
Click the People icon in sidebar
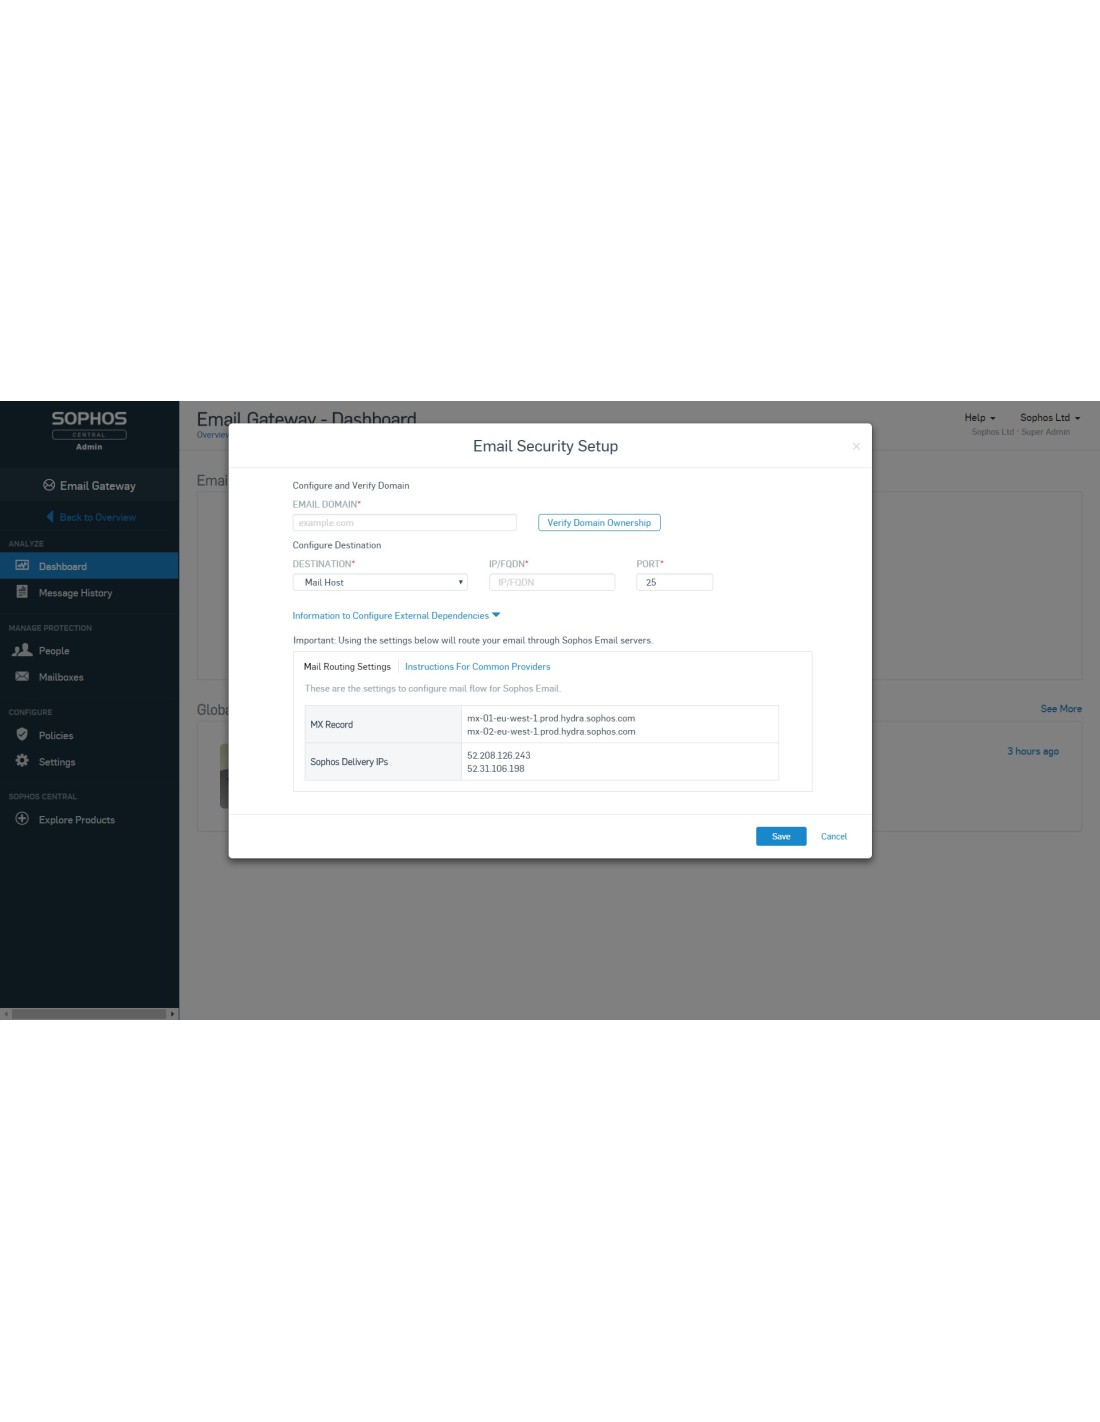[x=22, y=650]
